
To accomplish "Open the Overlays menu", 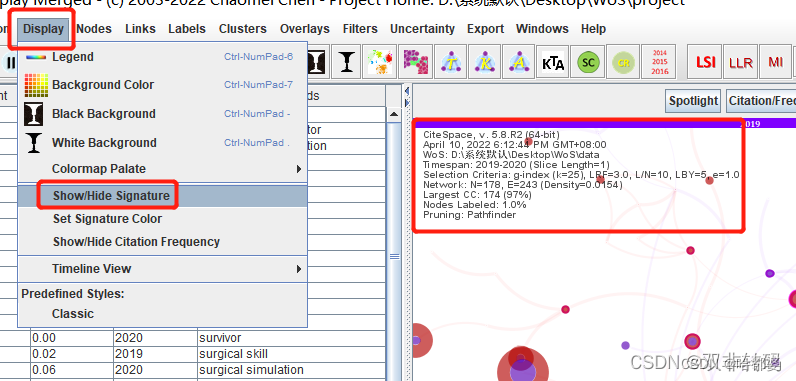I will click(305, 29).
